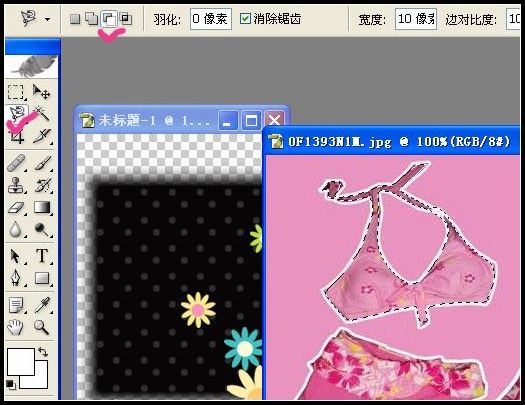Click the 宽度 width input field
Screen dimensions: 525x405
(416, 19)
